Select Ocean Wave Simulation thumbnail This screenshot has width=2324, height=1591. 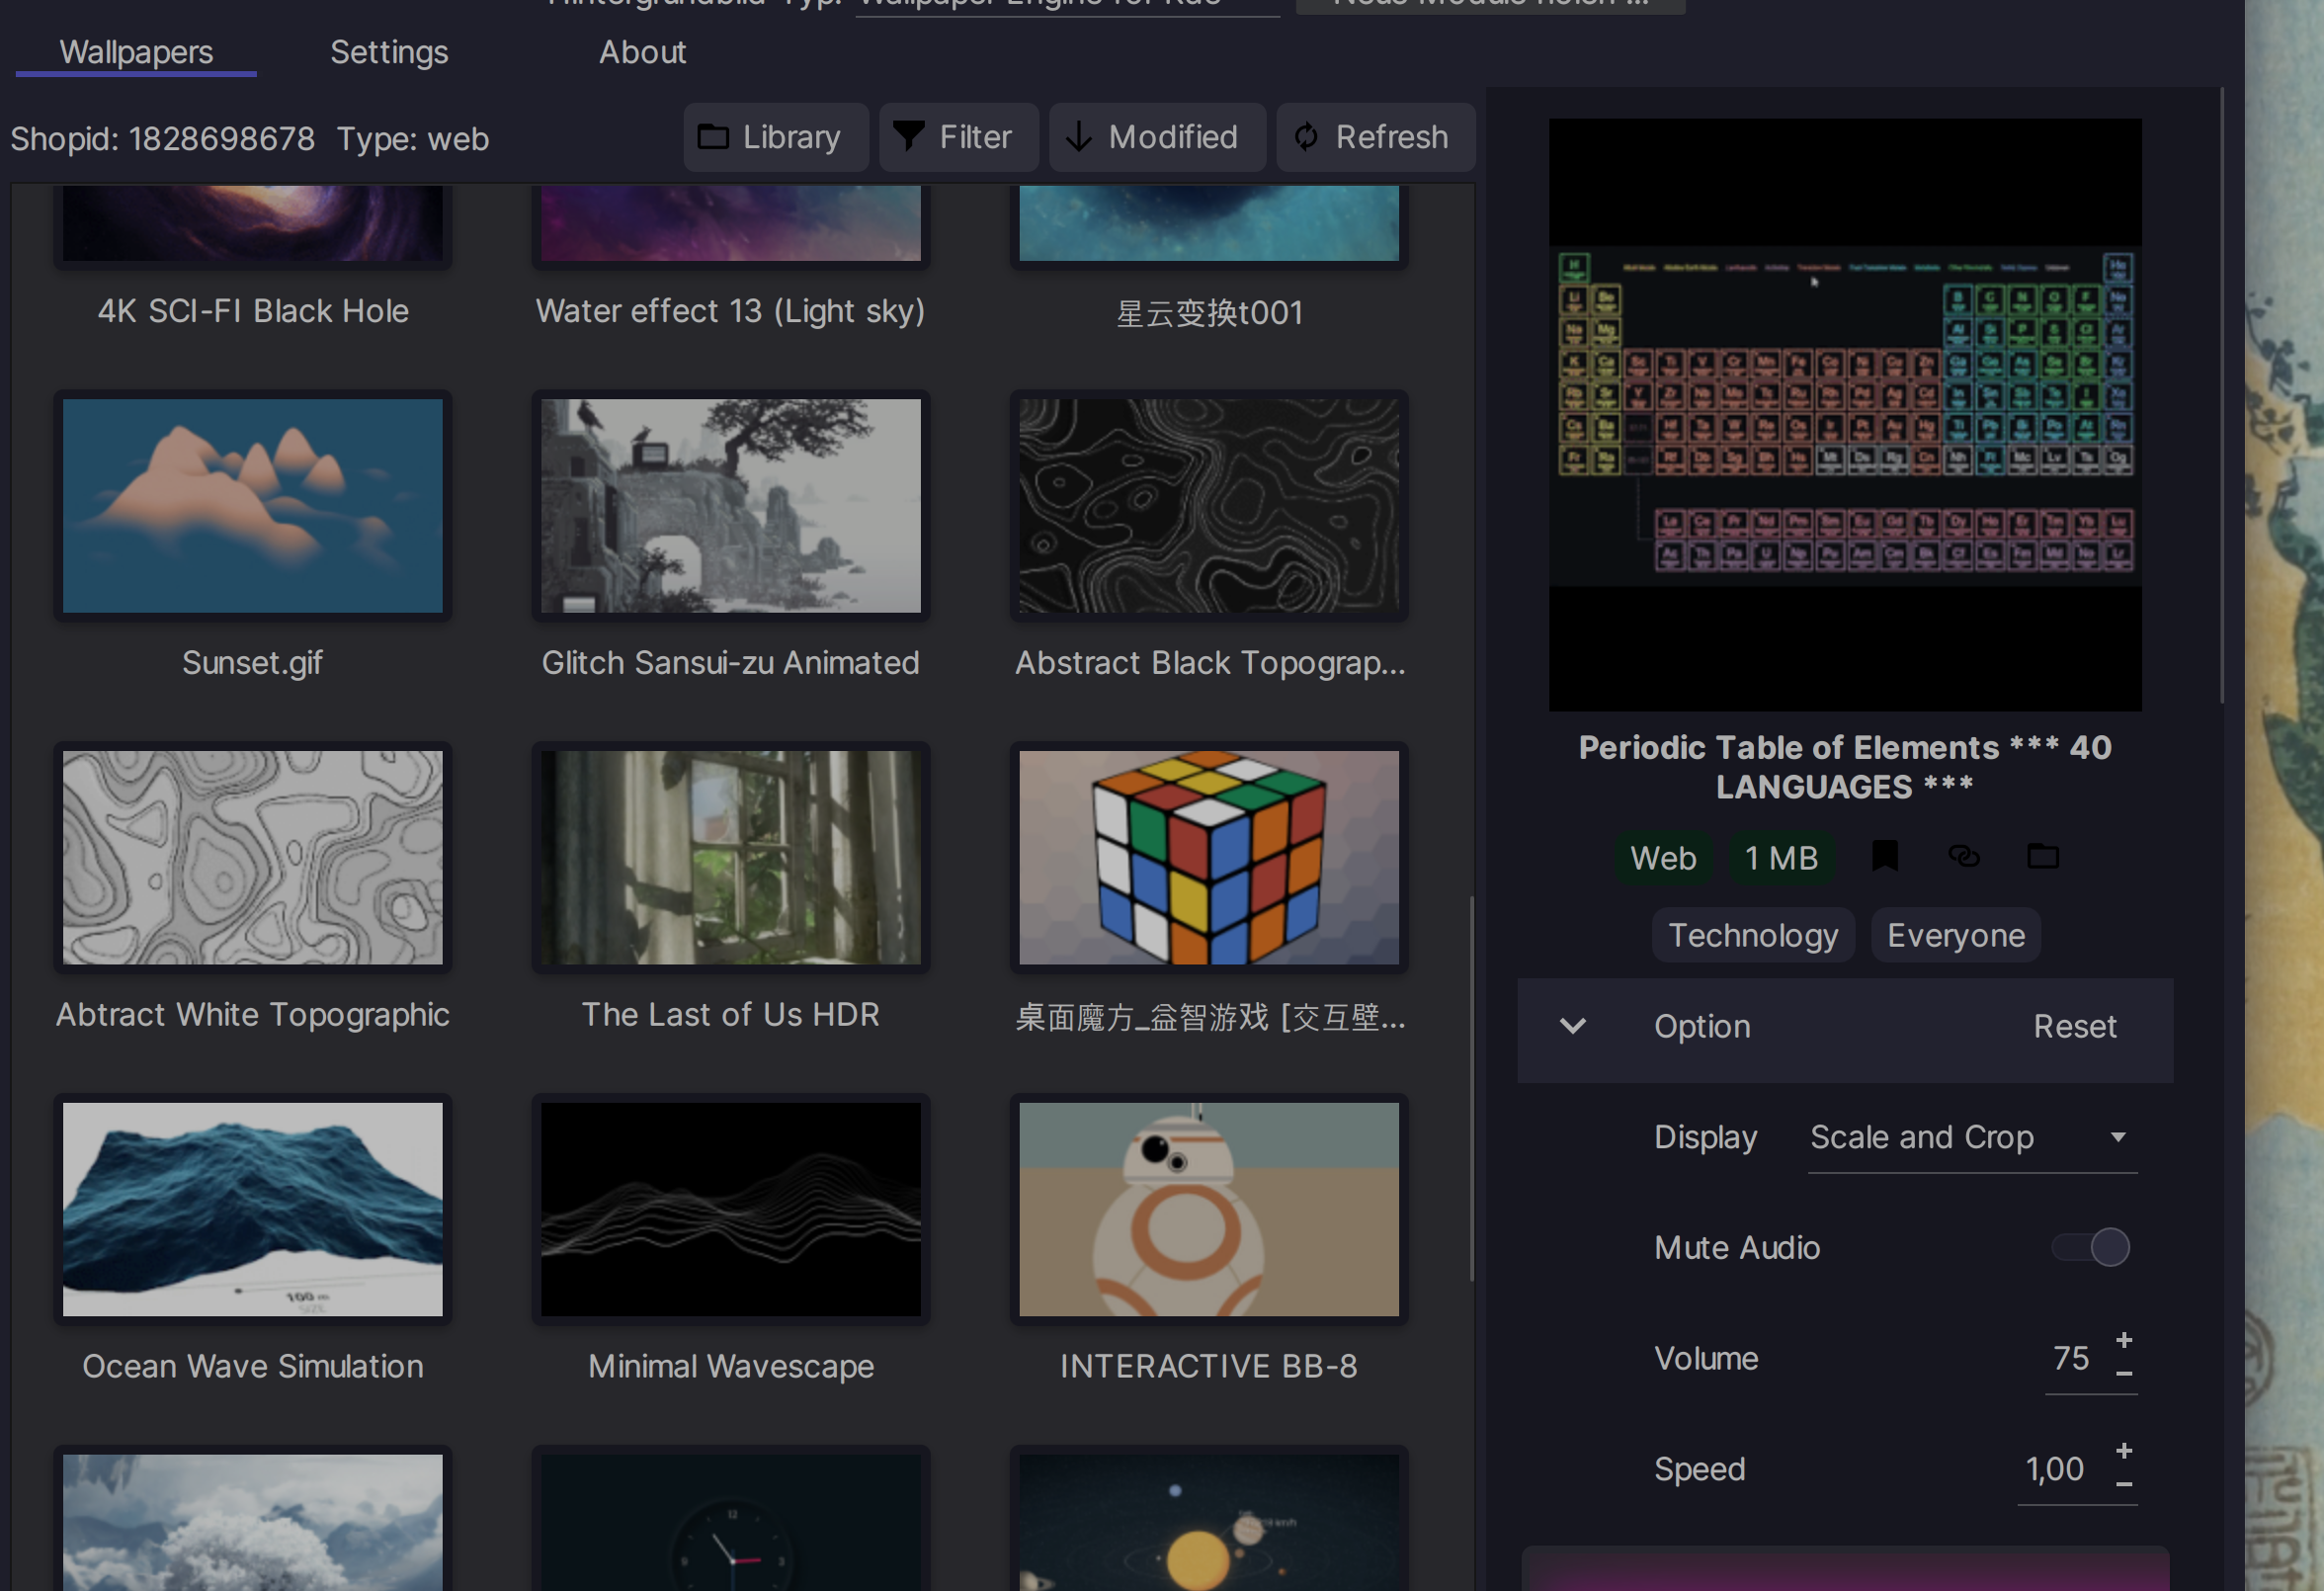[x=253, y=1210]
